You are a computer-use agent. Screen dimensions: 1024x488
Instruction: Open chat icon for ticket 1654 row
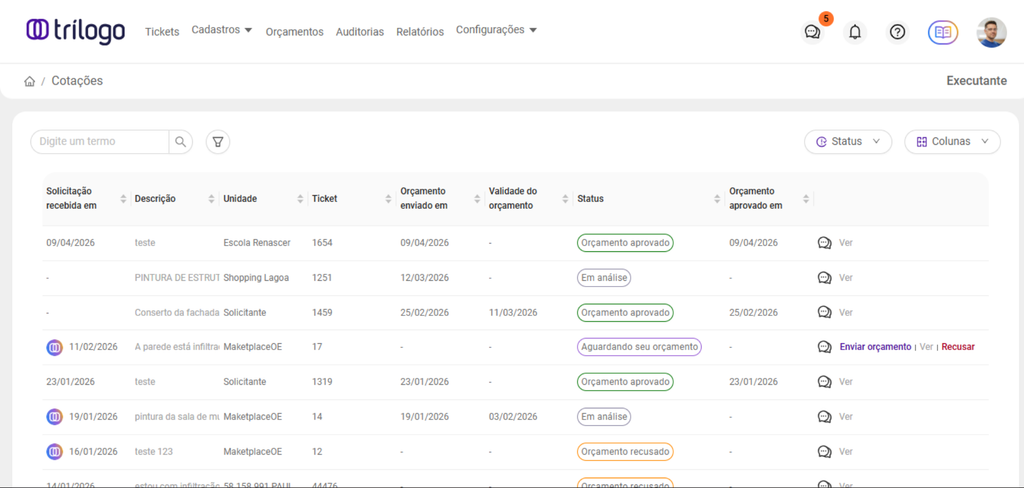click(825, 243)
